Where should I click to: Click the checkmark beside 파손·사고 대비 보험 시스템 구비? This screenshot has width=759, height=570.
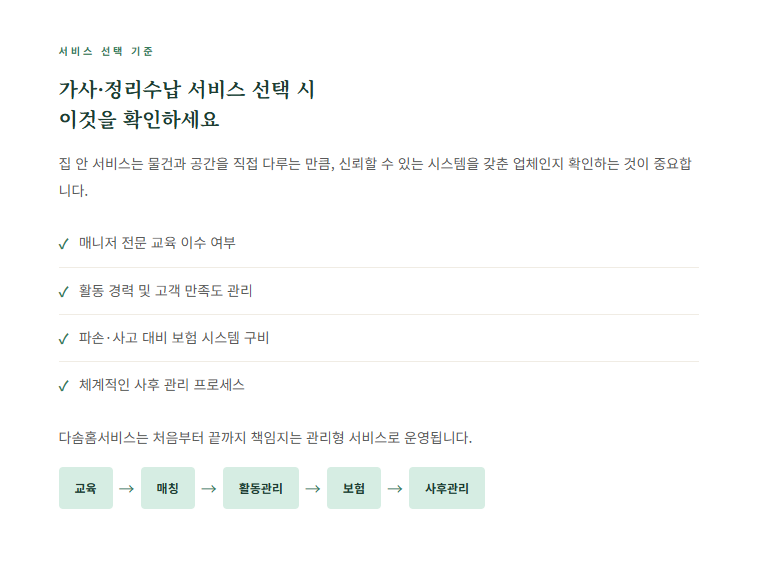(x=64, y=339)
